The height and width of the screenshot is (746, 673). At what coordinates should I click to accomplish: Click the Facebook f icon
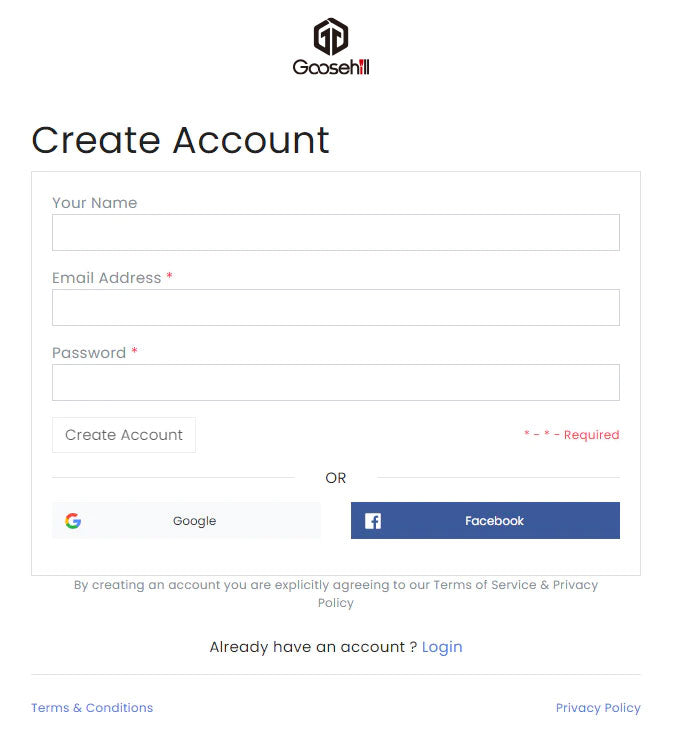tap(373, 521)
